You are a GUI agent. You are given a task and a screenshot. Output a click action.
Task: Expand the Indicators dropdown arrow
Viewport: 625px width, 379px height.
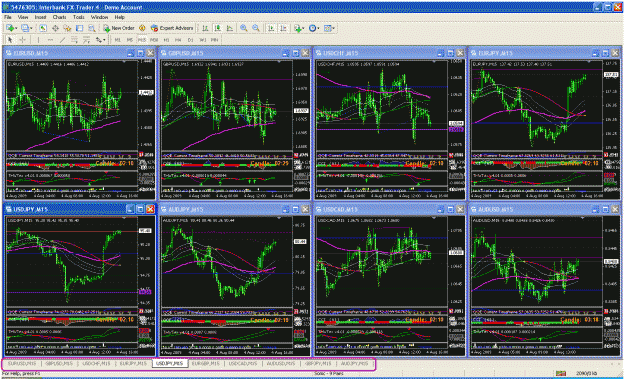tap(303, 28)
